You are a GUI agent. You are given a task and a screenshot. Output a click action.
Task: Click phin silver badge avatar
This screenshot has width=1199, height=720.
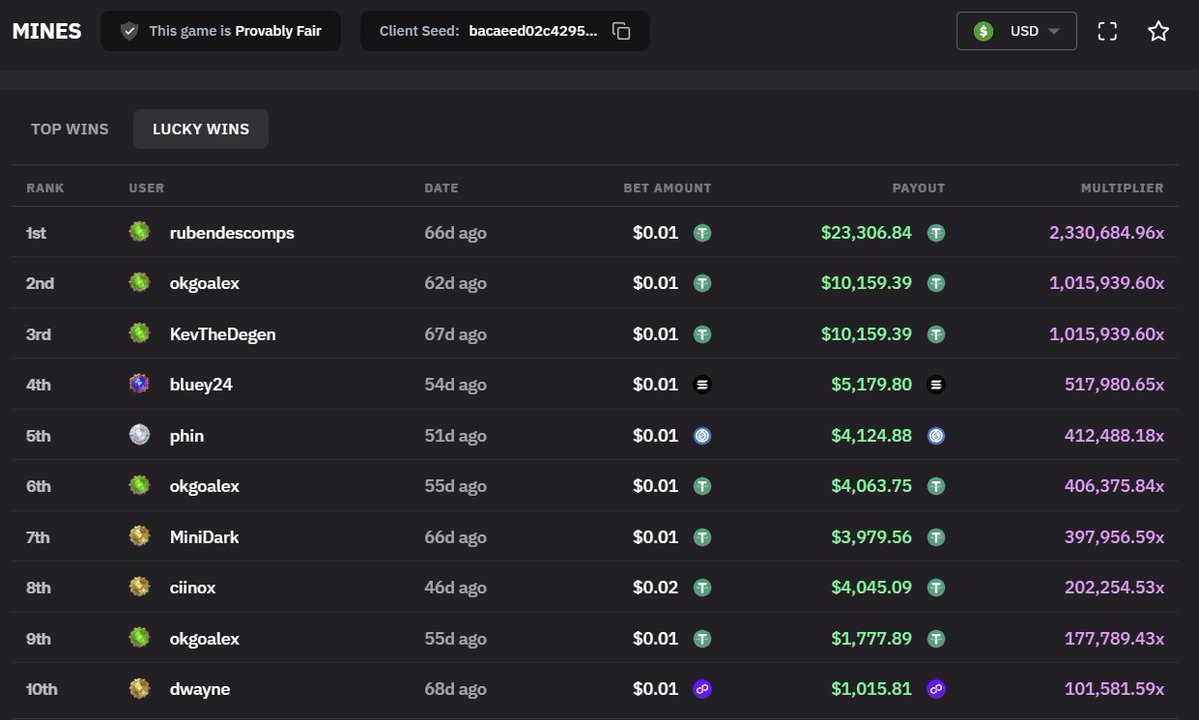pos(139,435)
